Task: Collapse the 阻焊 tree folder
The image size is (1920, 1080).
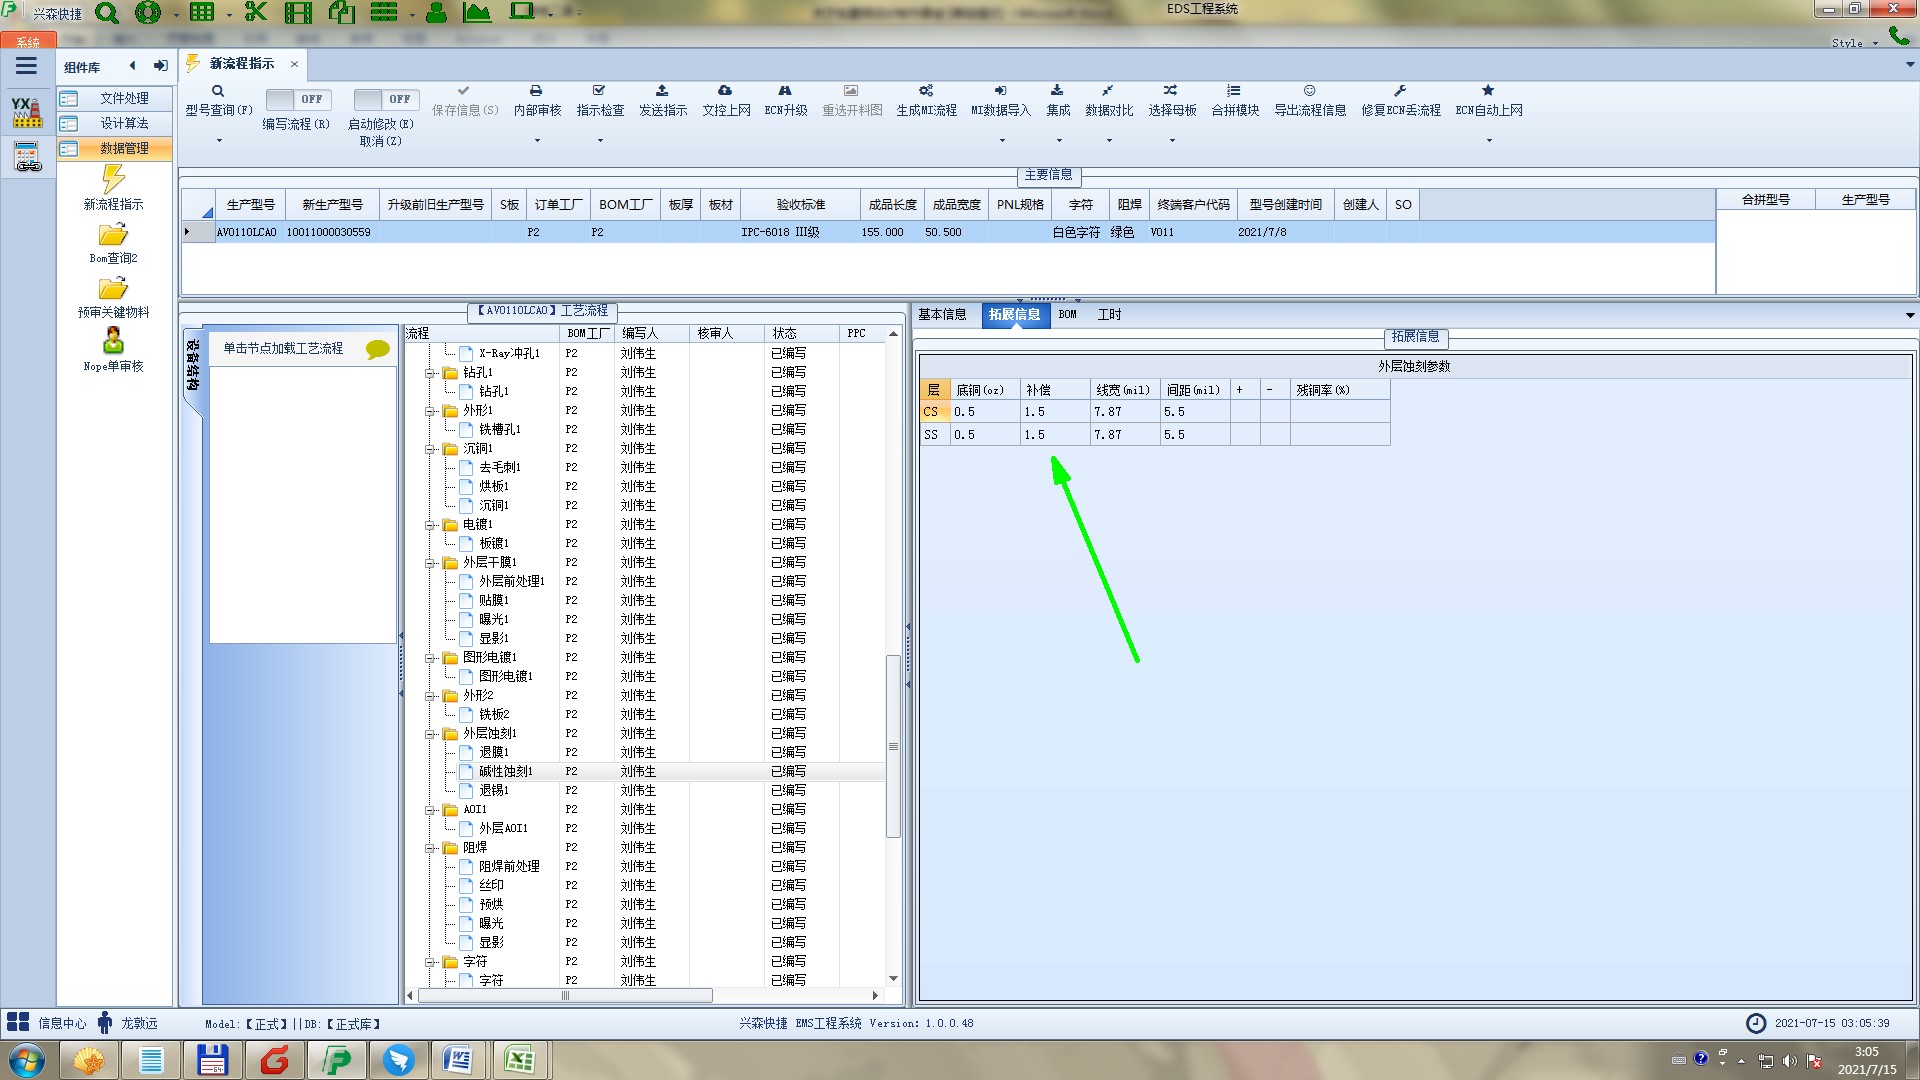Action: [430, 848]
